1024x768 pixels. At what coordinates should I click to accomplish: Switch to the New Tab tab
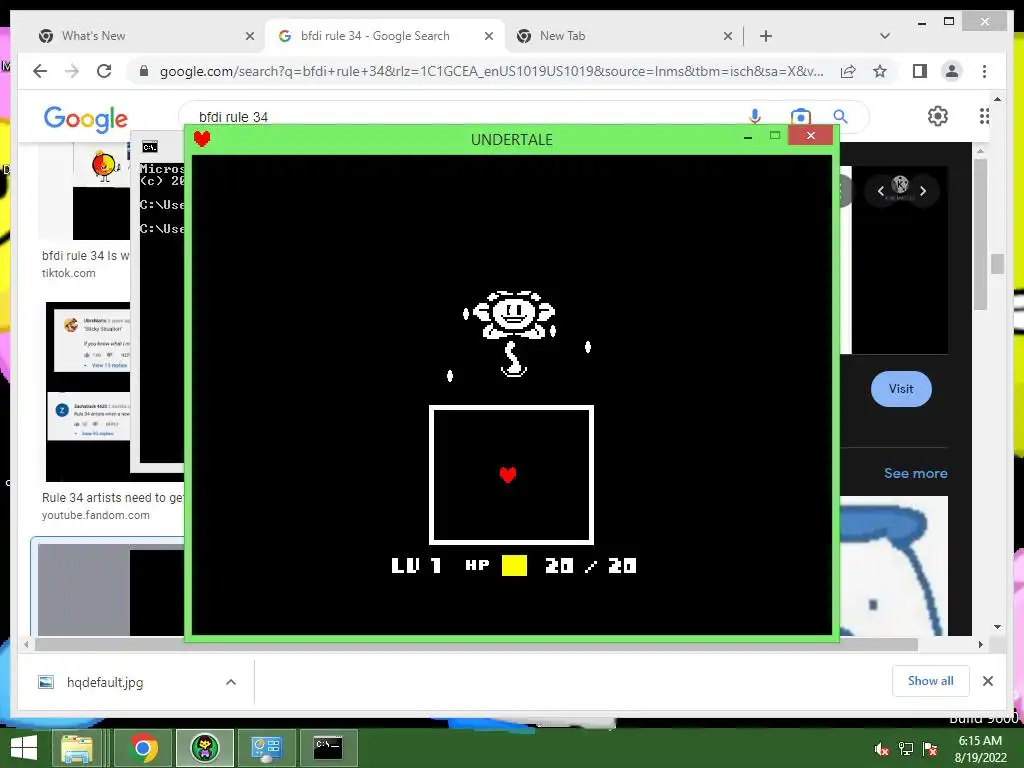[562, 36]
